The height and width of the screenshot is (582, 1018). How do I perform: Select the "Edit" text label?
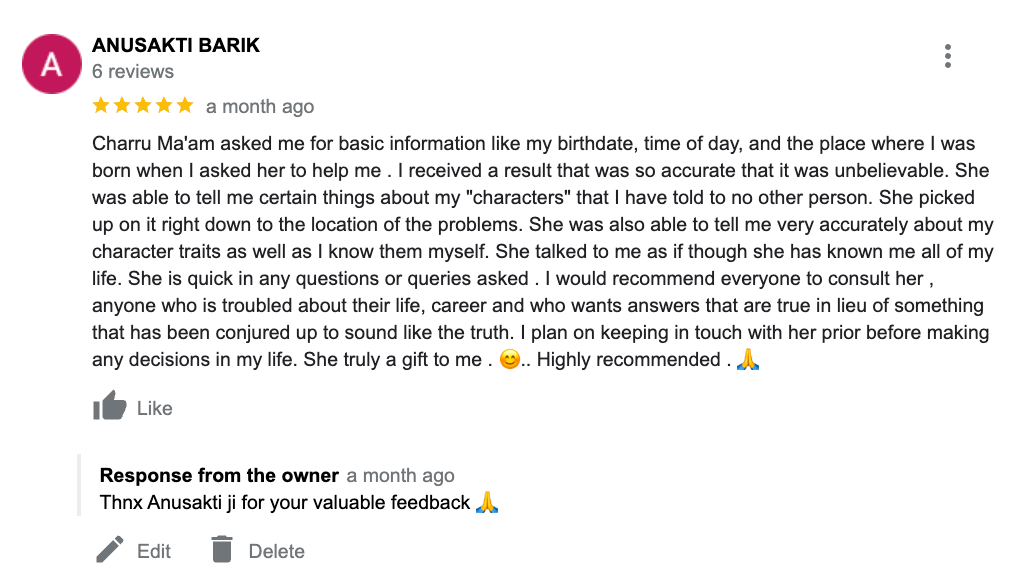tap(154, 551)
